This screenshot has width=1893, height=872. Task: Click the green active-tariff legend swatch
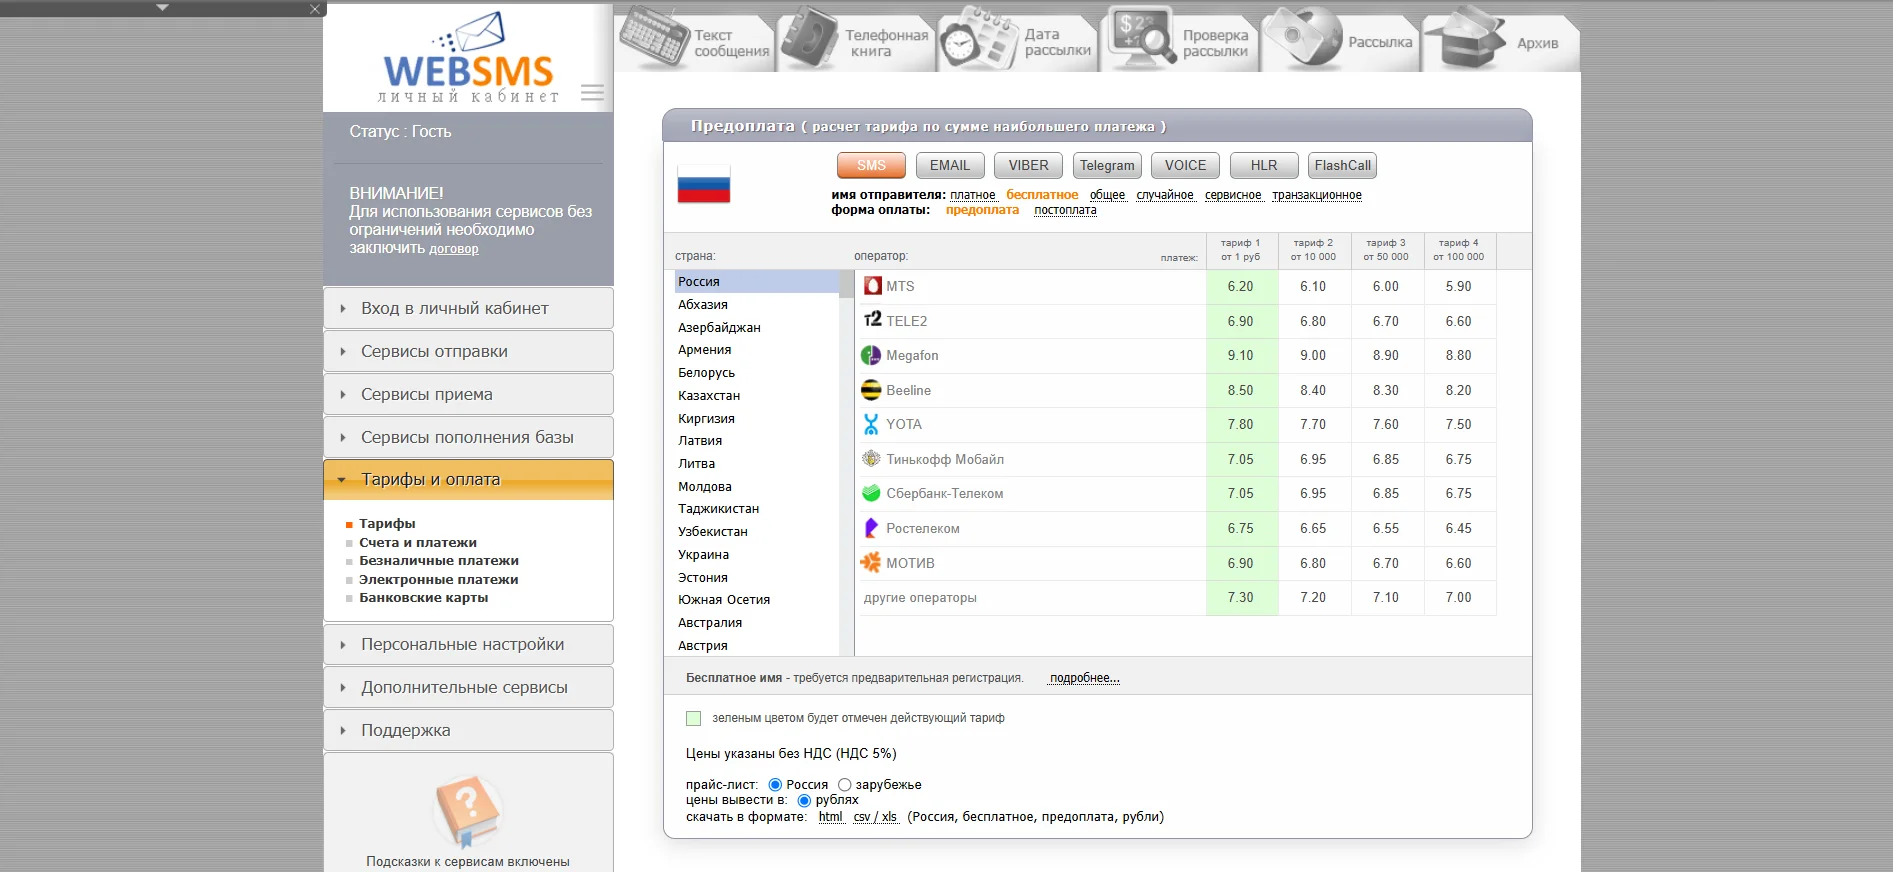[693, 718]
